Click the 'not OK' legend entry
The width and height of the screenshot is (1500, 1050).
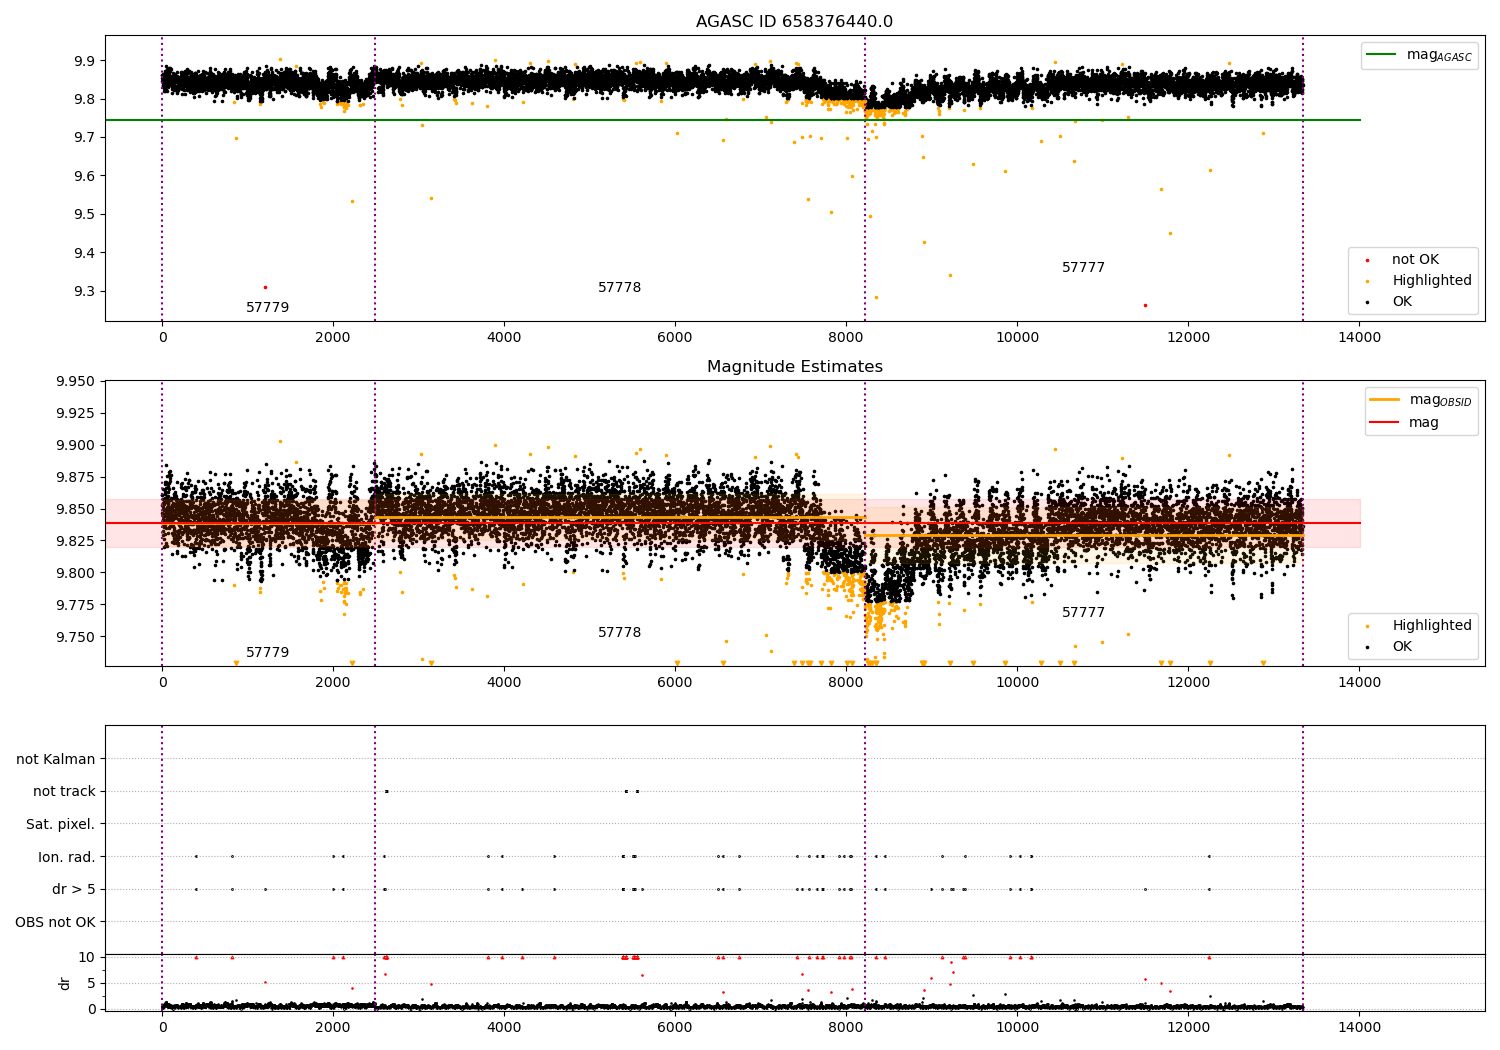[x=1415, y=260]
